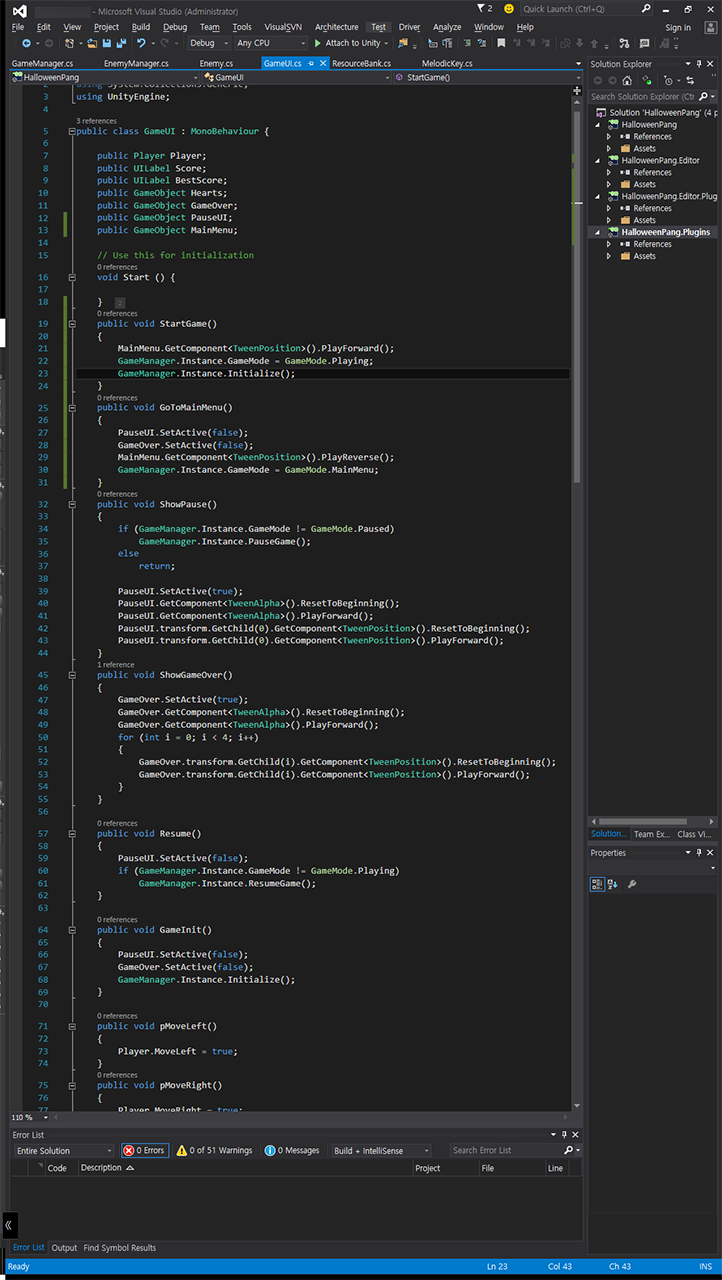This screenshot has height=1280, width=722.
Task: Click the feedback smiley icon in title bar
Action: coord(509,9)
